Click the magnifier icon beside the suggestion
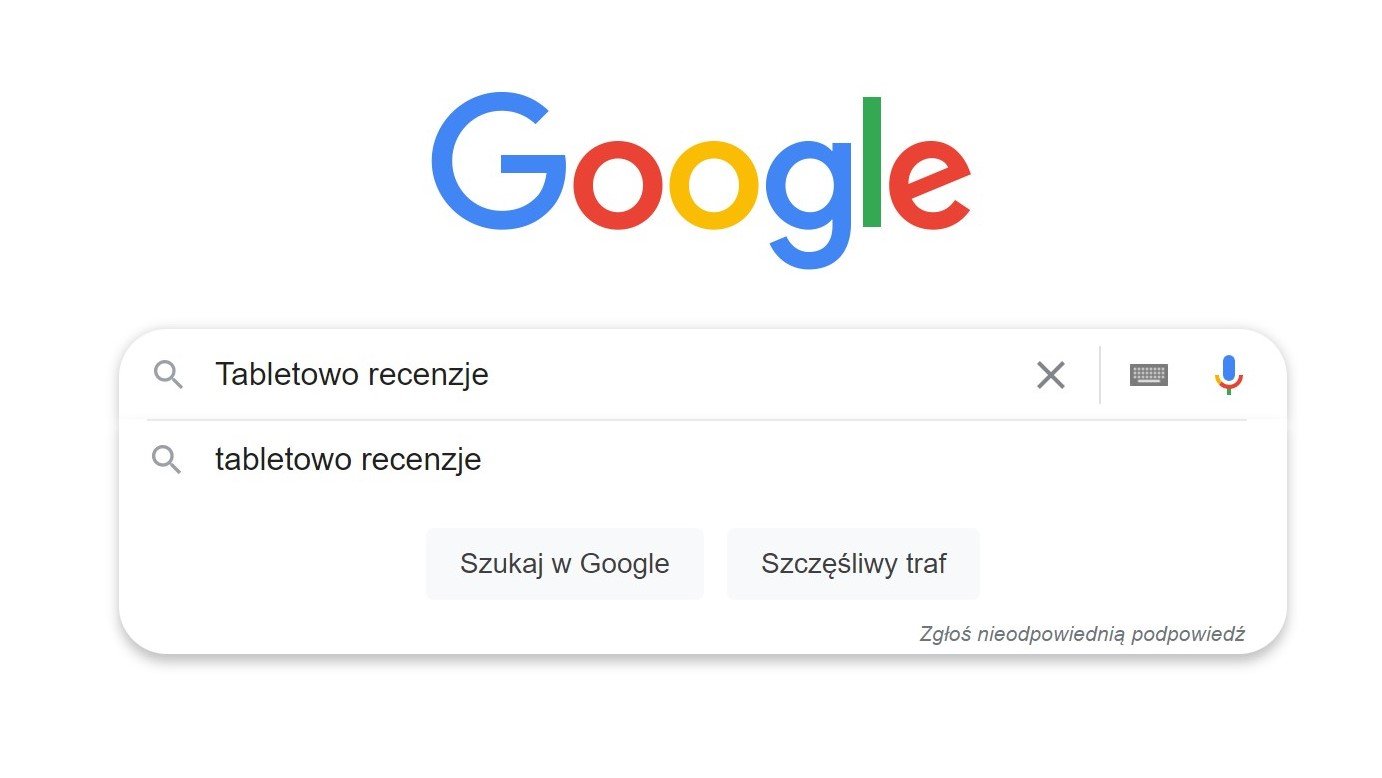This screenshot has width=1382, height=778. pyautogui.click(x=167, y=460)
